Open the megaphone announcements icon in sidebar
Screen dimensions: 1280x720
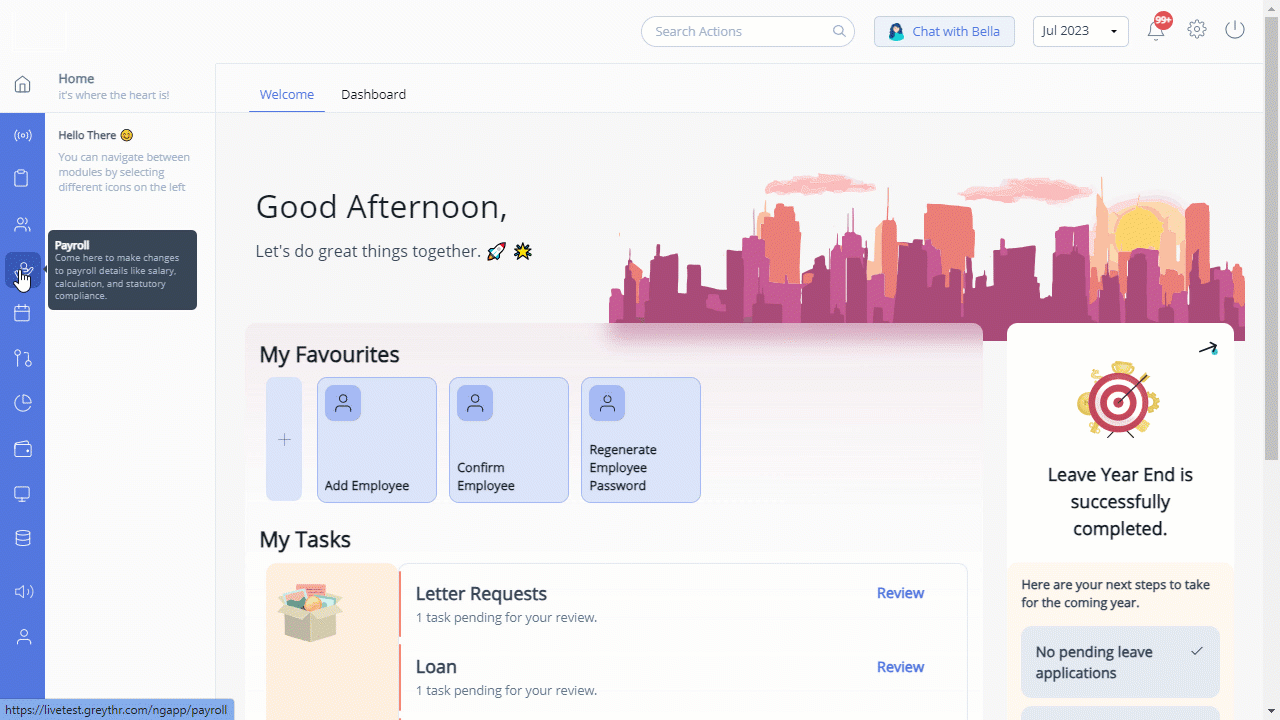pyautogui.click(x=22, y=592)
